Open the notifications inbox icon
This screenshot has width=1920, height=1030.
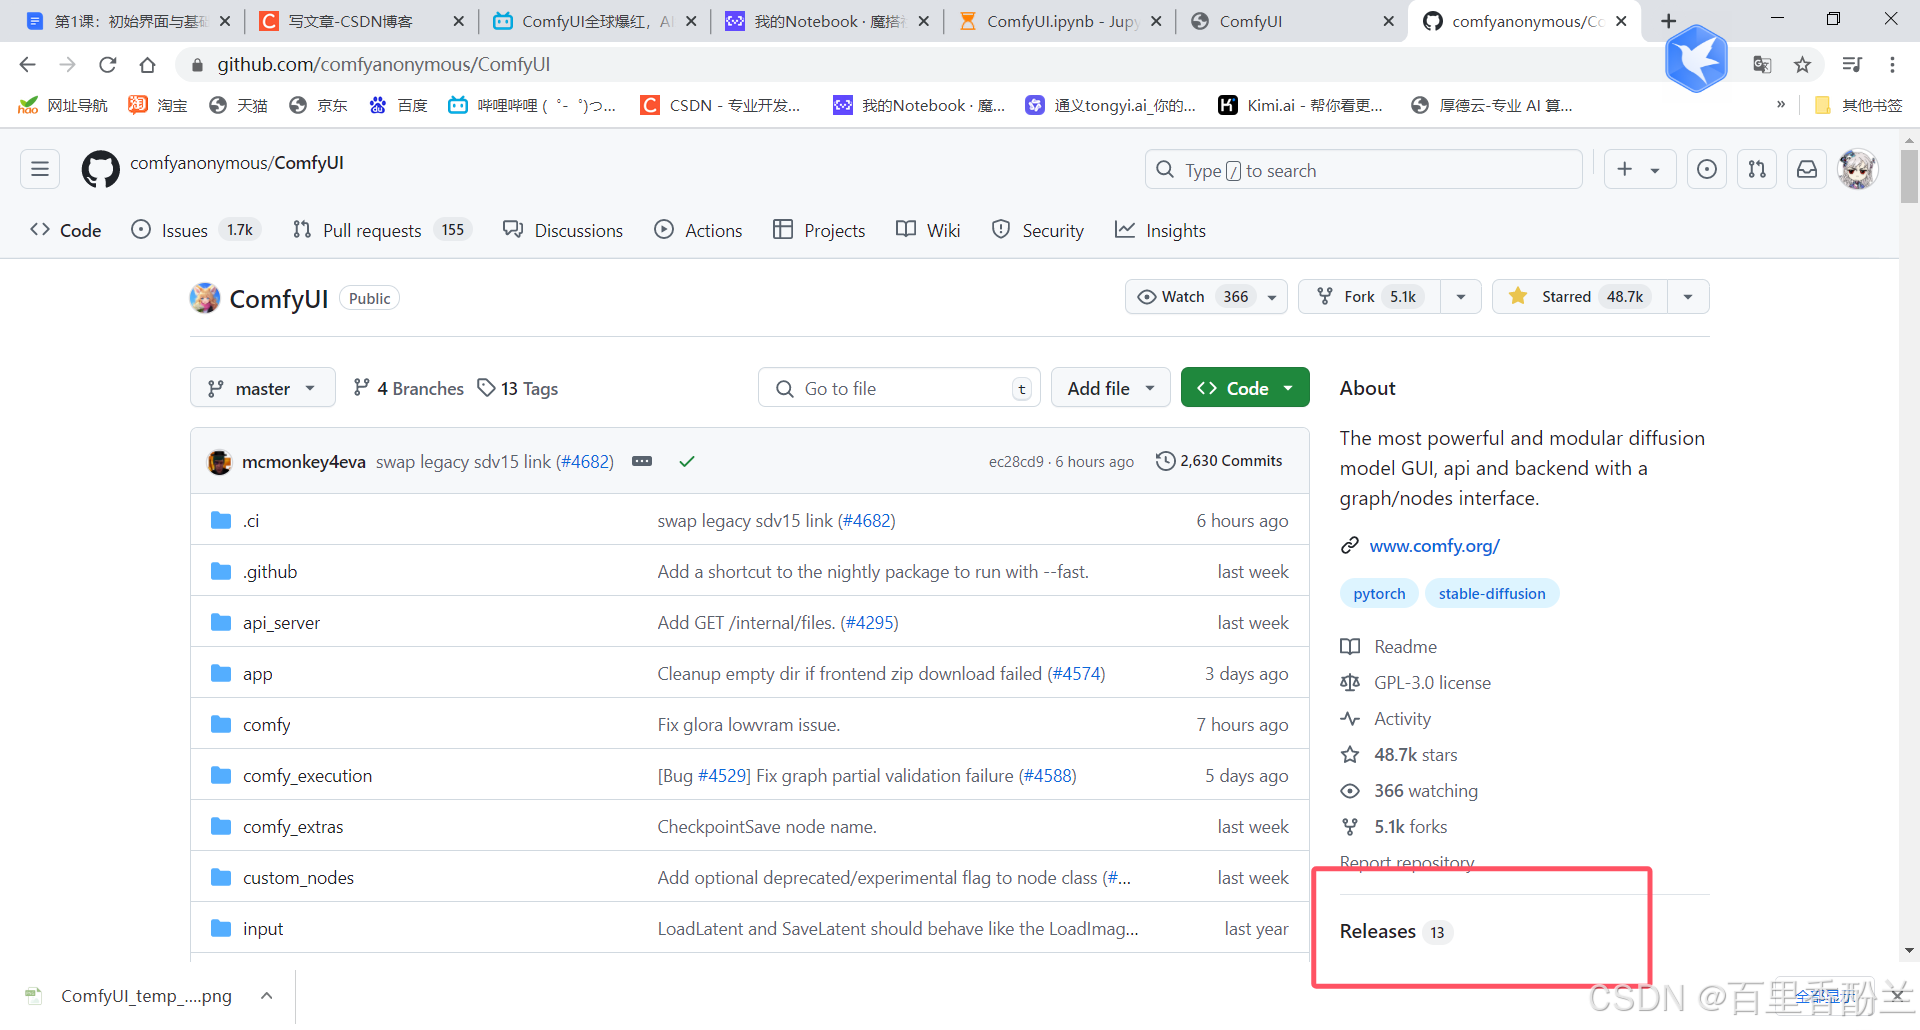pos(1807,169)
